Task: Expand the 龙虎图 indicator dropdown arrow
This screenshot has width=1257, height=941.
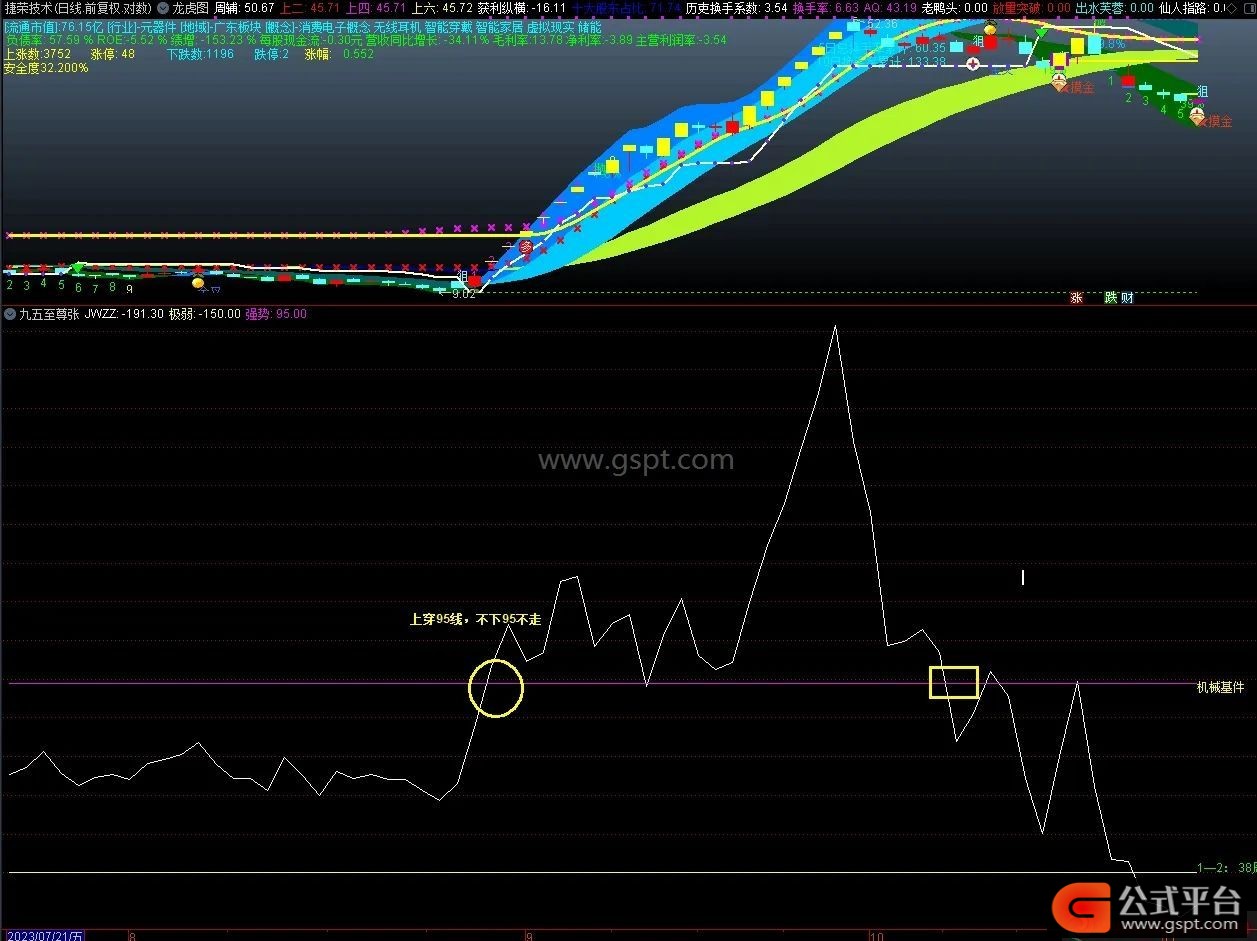Action: click(163, 7)
